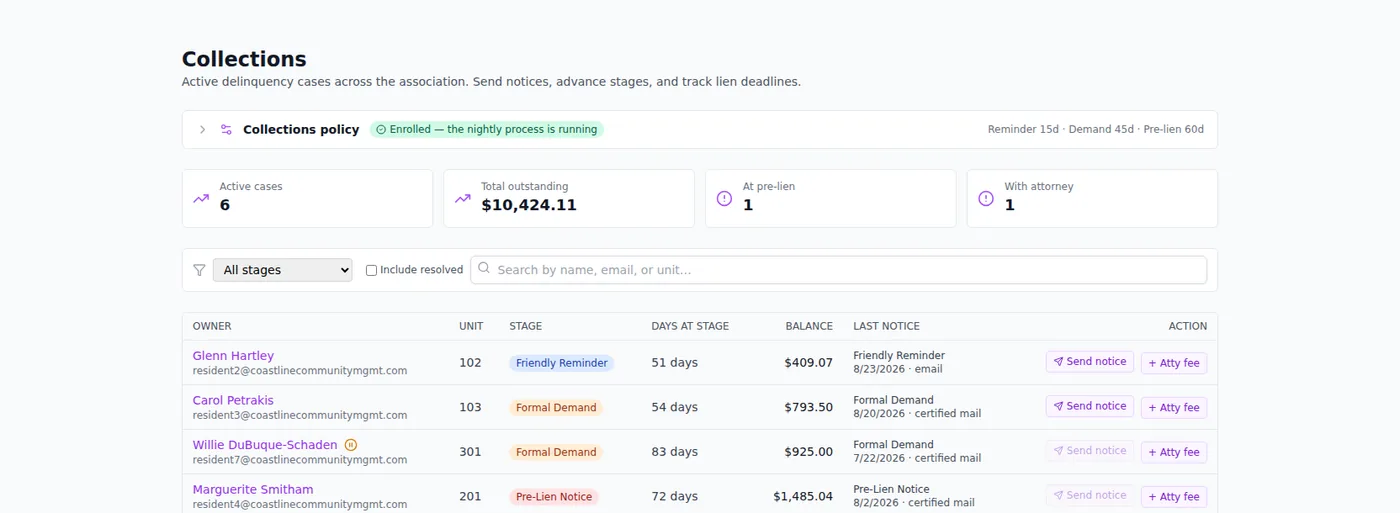Focus the search by name field
The height and width of the screenshot is (513, 1400).
(x=839, y=270)
